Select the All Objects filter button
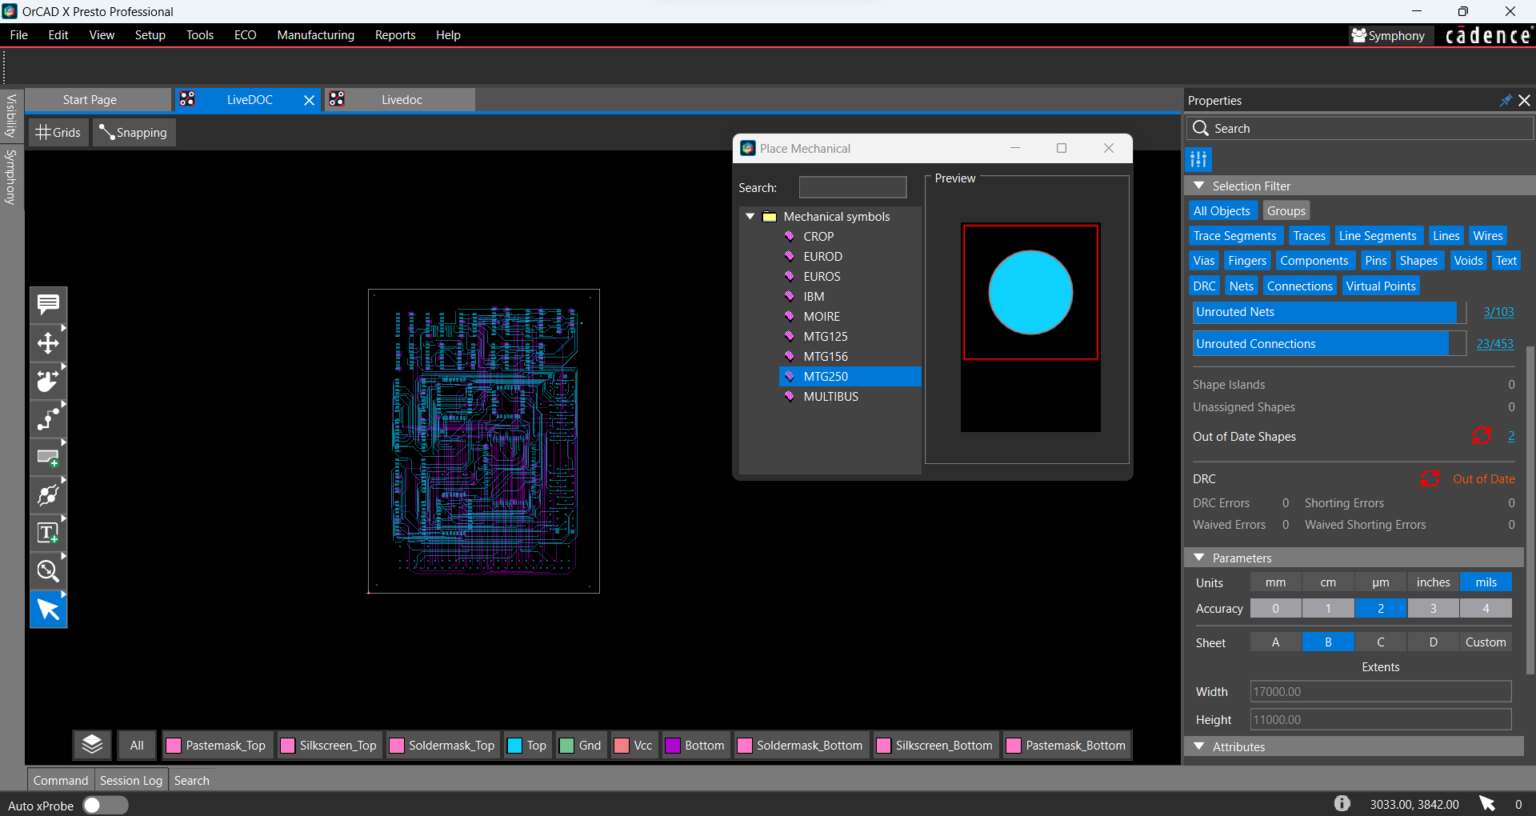Image resolution: width=1536 pixels, height=816 pixels. pyautogui.click(x=1222, y=211)
